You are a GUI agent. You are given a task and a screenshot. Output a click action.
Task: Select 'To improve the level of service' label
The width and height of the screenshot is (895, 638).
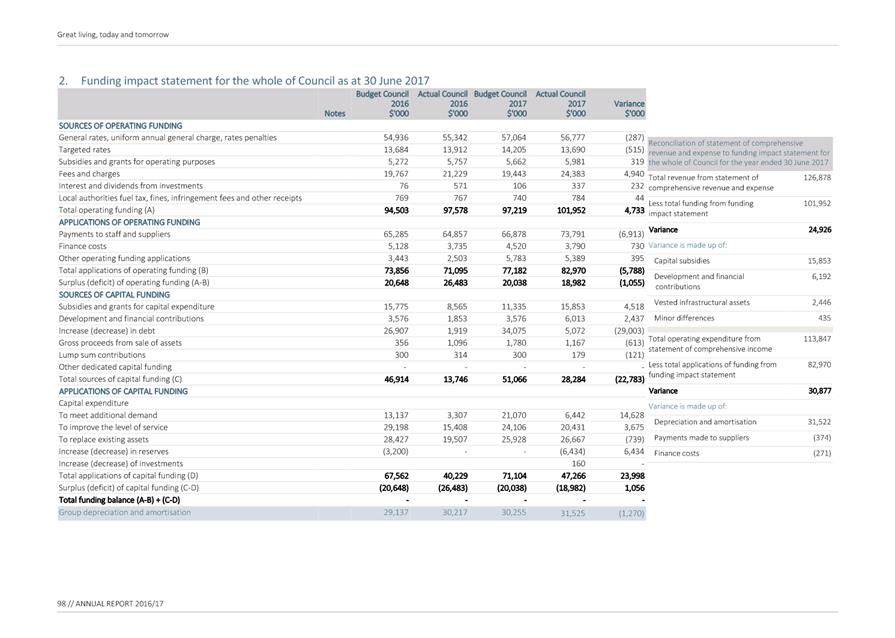113,427
